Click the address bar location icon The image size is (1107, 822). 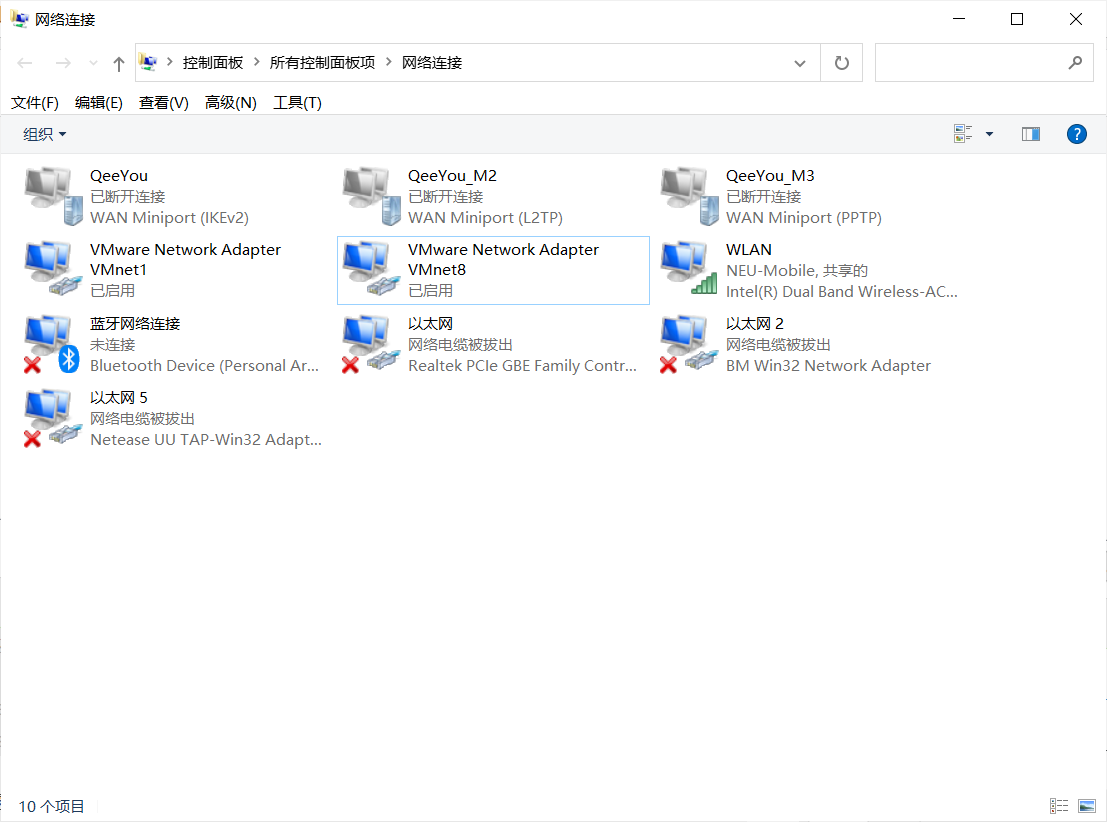[148, 62]
